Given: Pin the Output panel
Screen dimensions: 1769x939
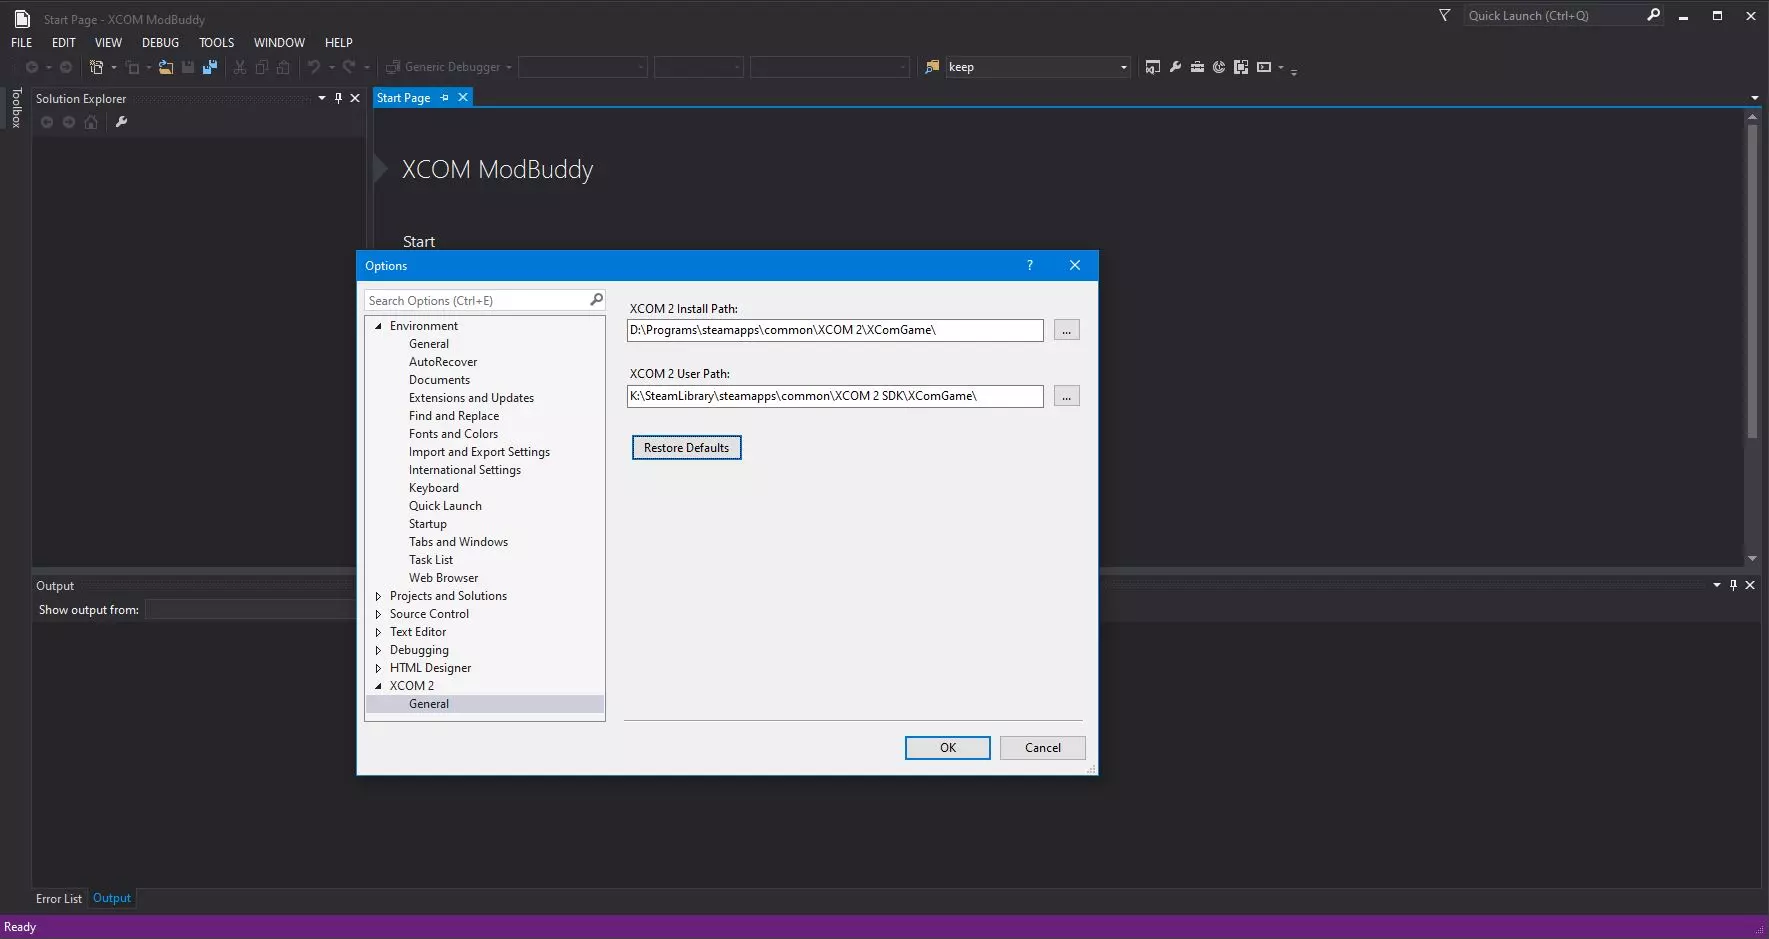Looking at the screenshot, I should point(1733,585).
